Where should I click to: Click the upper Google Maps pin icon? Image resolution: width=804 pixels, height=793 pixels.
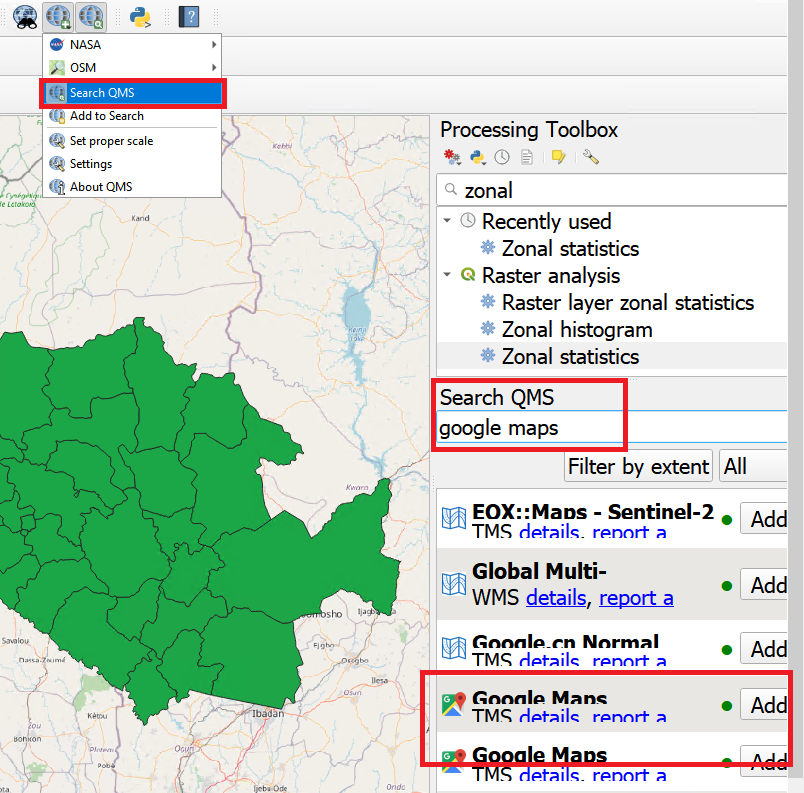coord(454,704)
